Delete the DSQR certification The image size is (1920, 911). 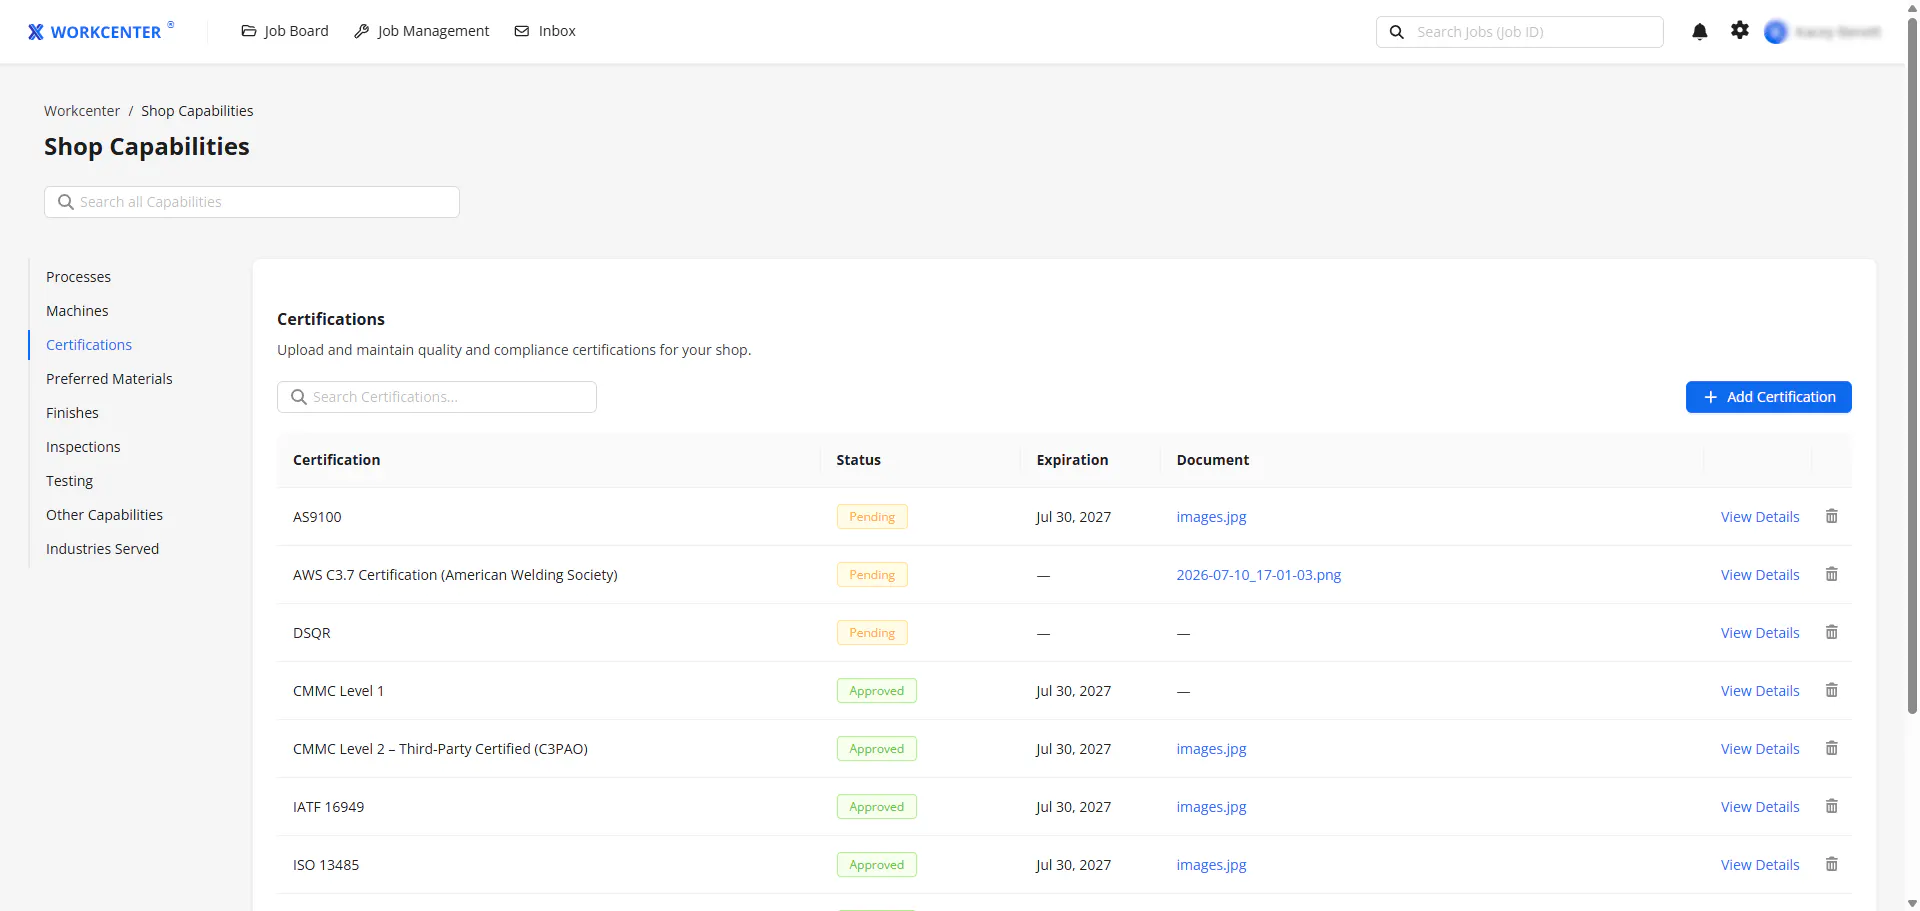(1832, 633)
